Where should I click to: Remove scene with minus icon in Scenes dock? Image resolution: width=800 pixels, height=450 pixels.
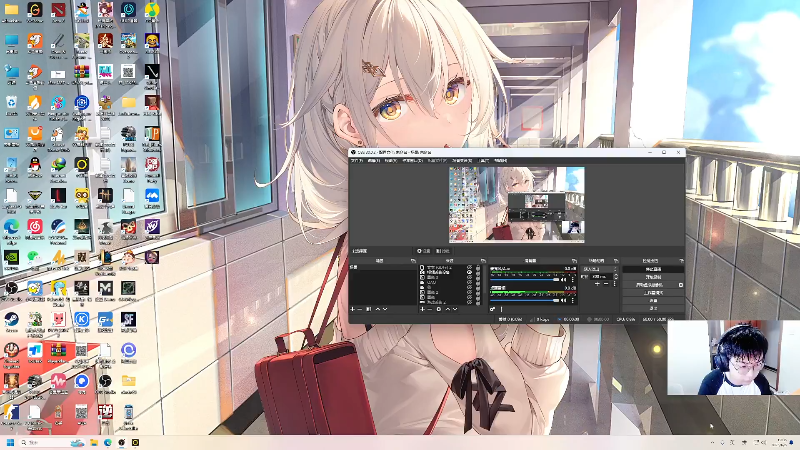pyautogui.click(x=359, y=309)
